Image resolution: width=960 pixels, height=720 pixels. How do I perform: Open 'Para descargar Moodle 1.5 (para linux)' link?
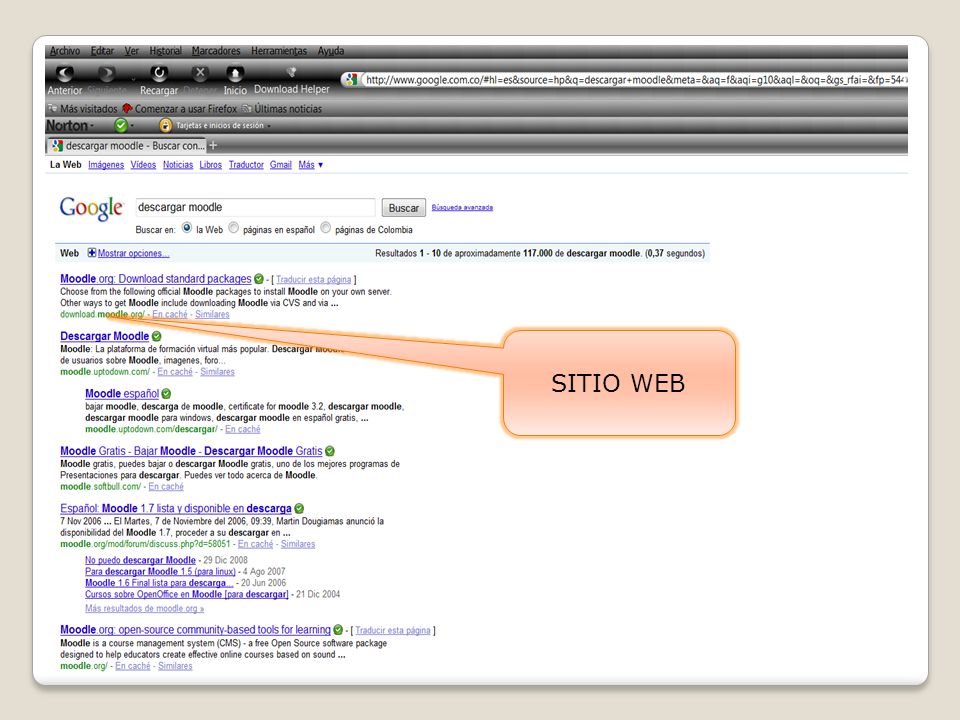point(160,572)
